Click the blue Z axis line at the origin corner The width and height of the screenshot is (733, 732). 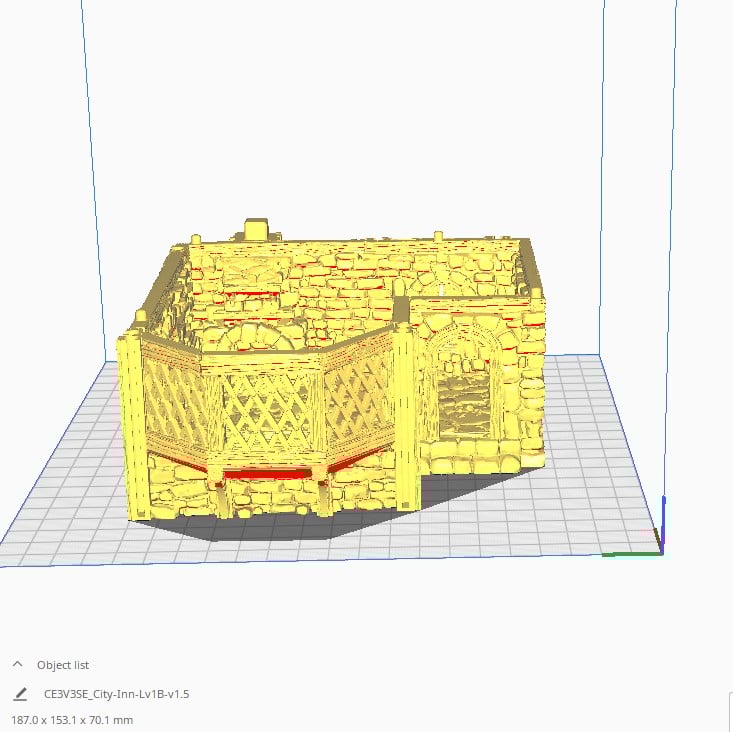[663, 524]
